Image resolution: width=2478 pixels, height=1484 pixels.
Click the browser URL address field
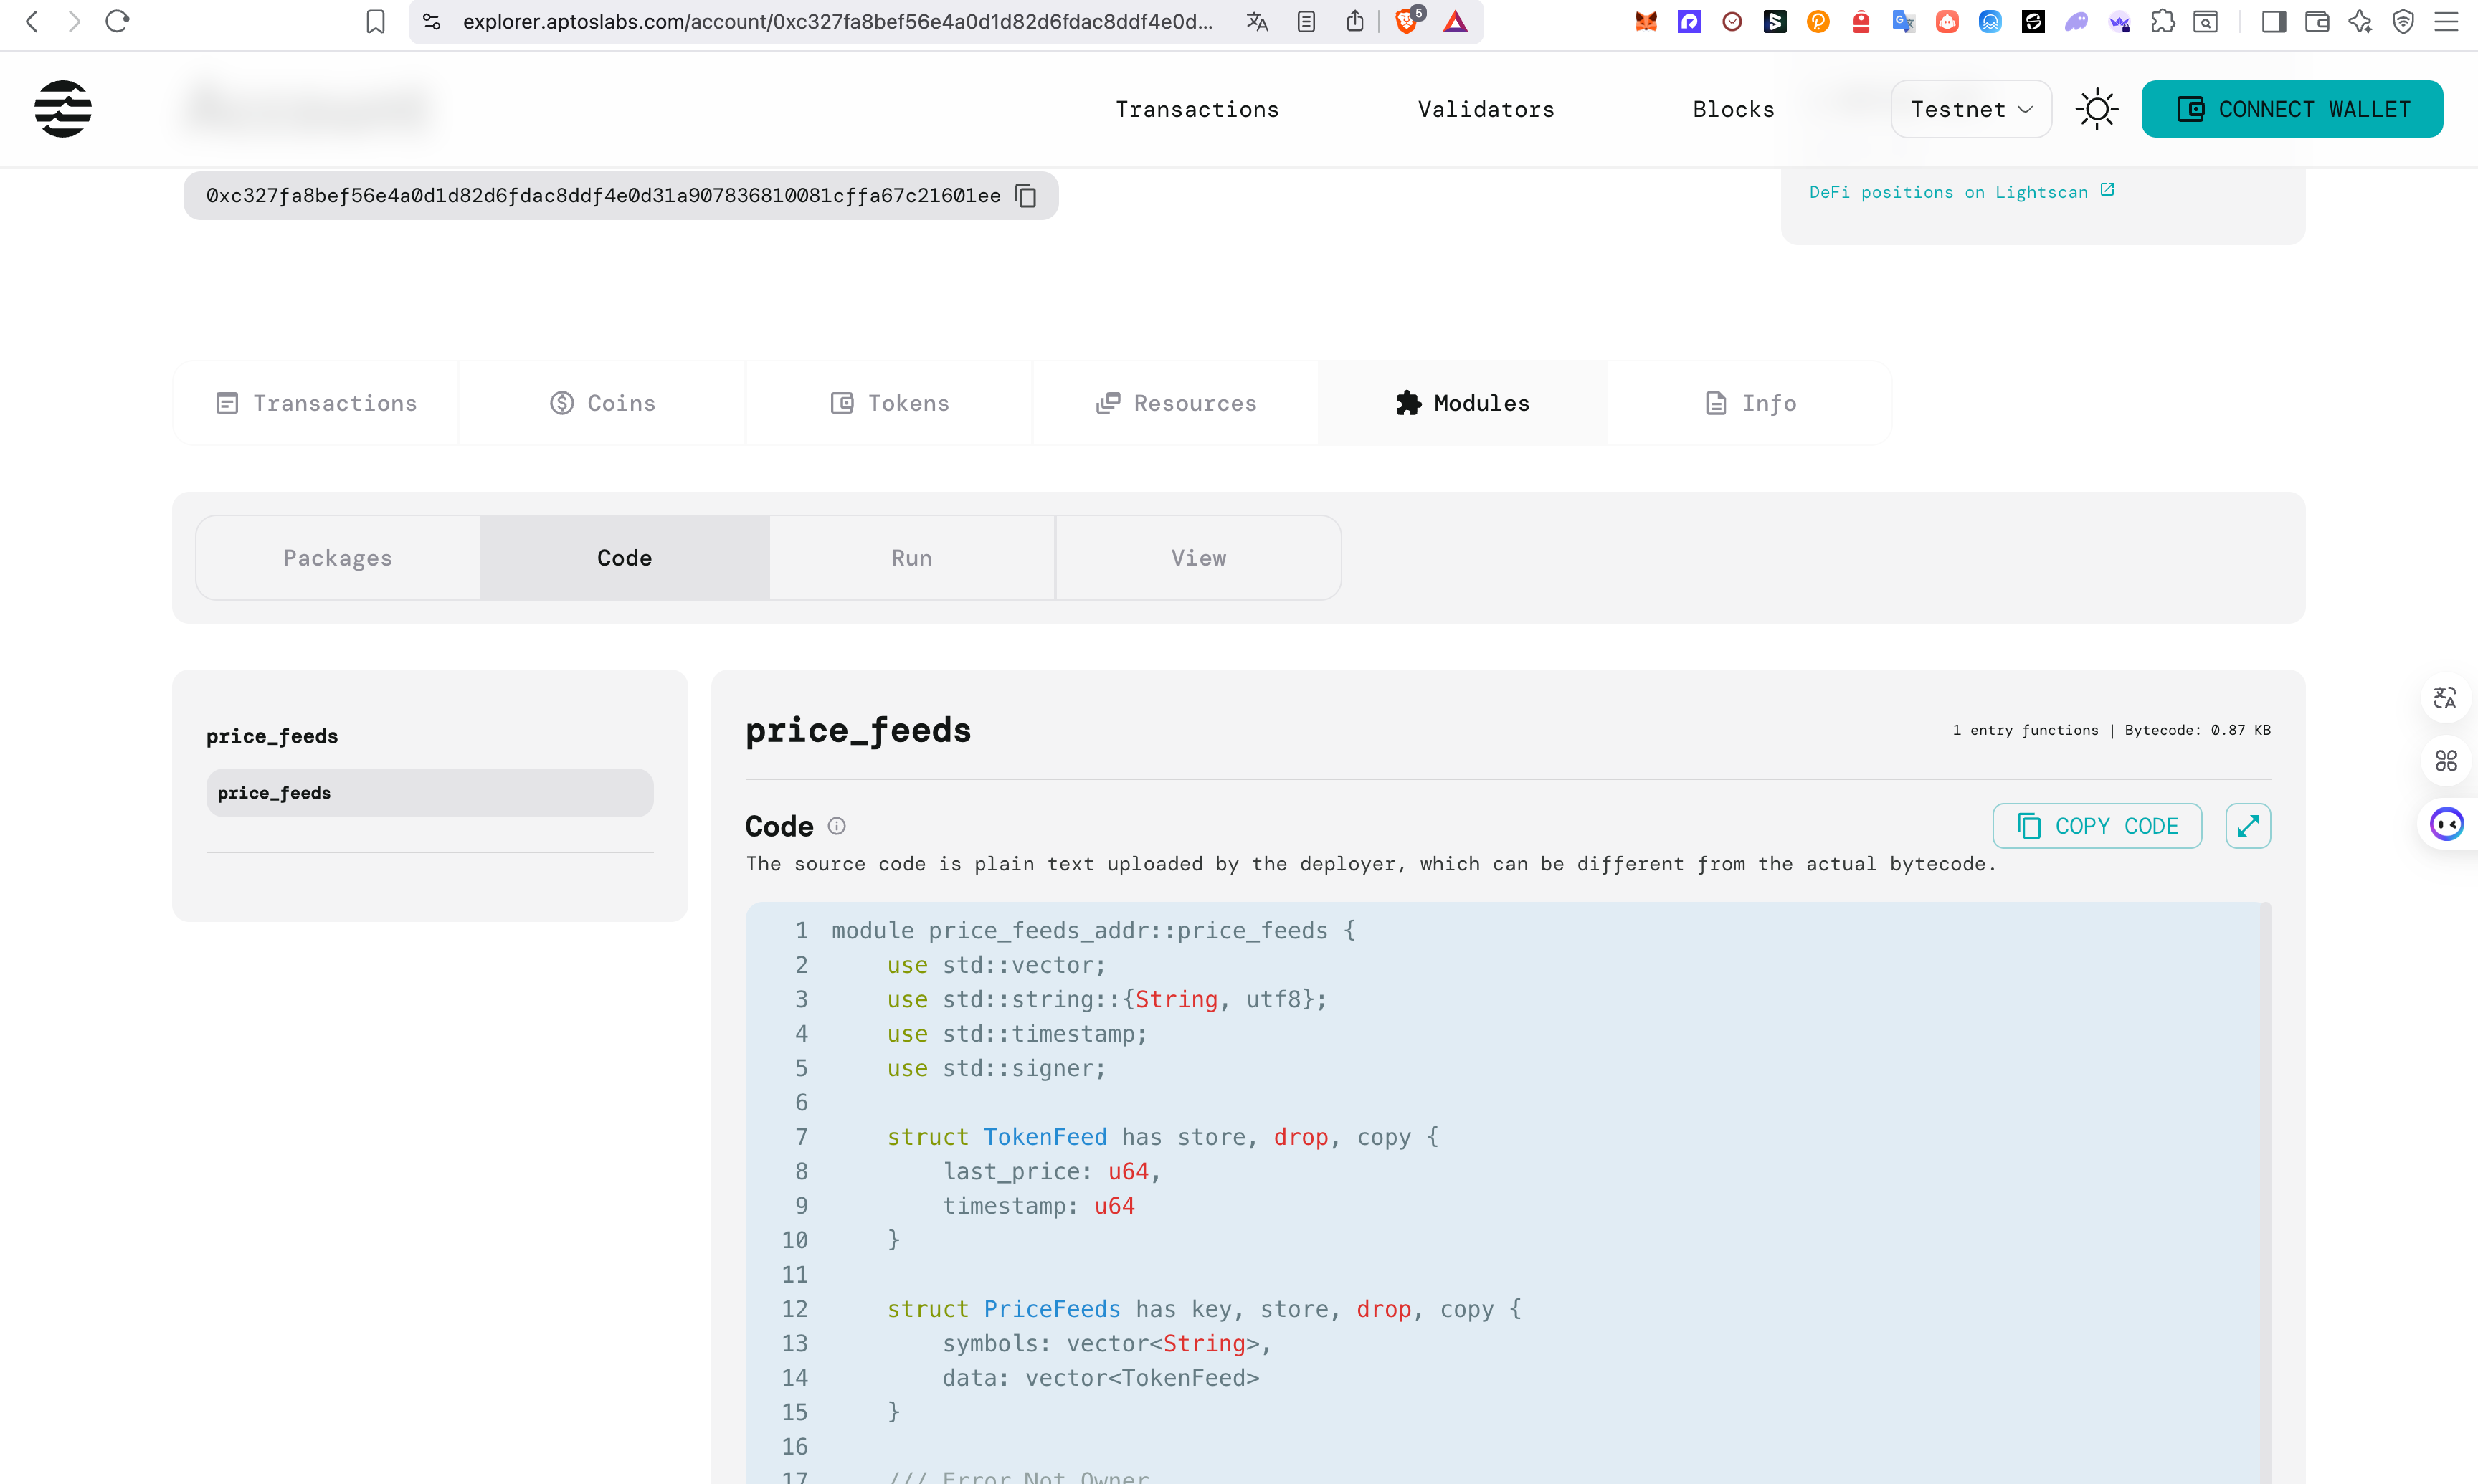coord(838,21)
